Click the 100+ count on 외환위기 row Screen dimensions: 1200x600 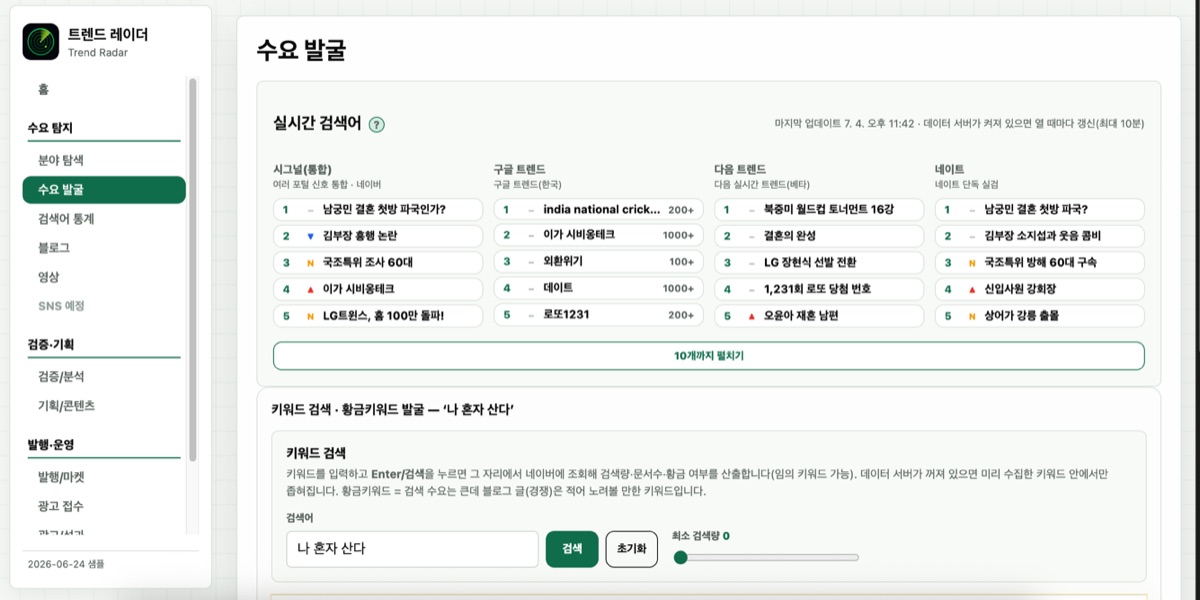[x=681, y=262]
